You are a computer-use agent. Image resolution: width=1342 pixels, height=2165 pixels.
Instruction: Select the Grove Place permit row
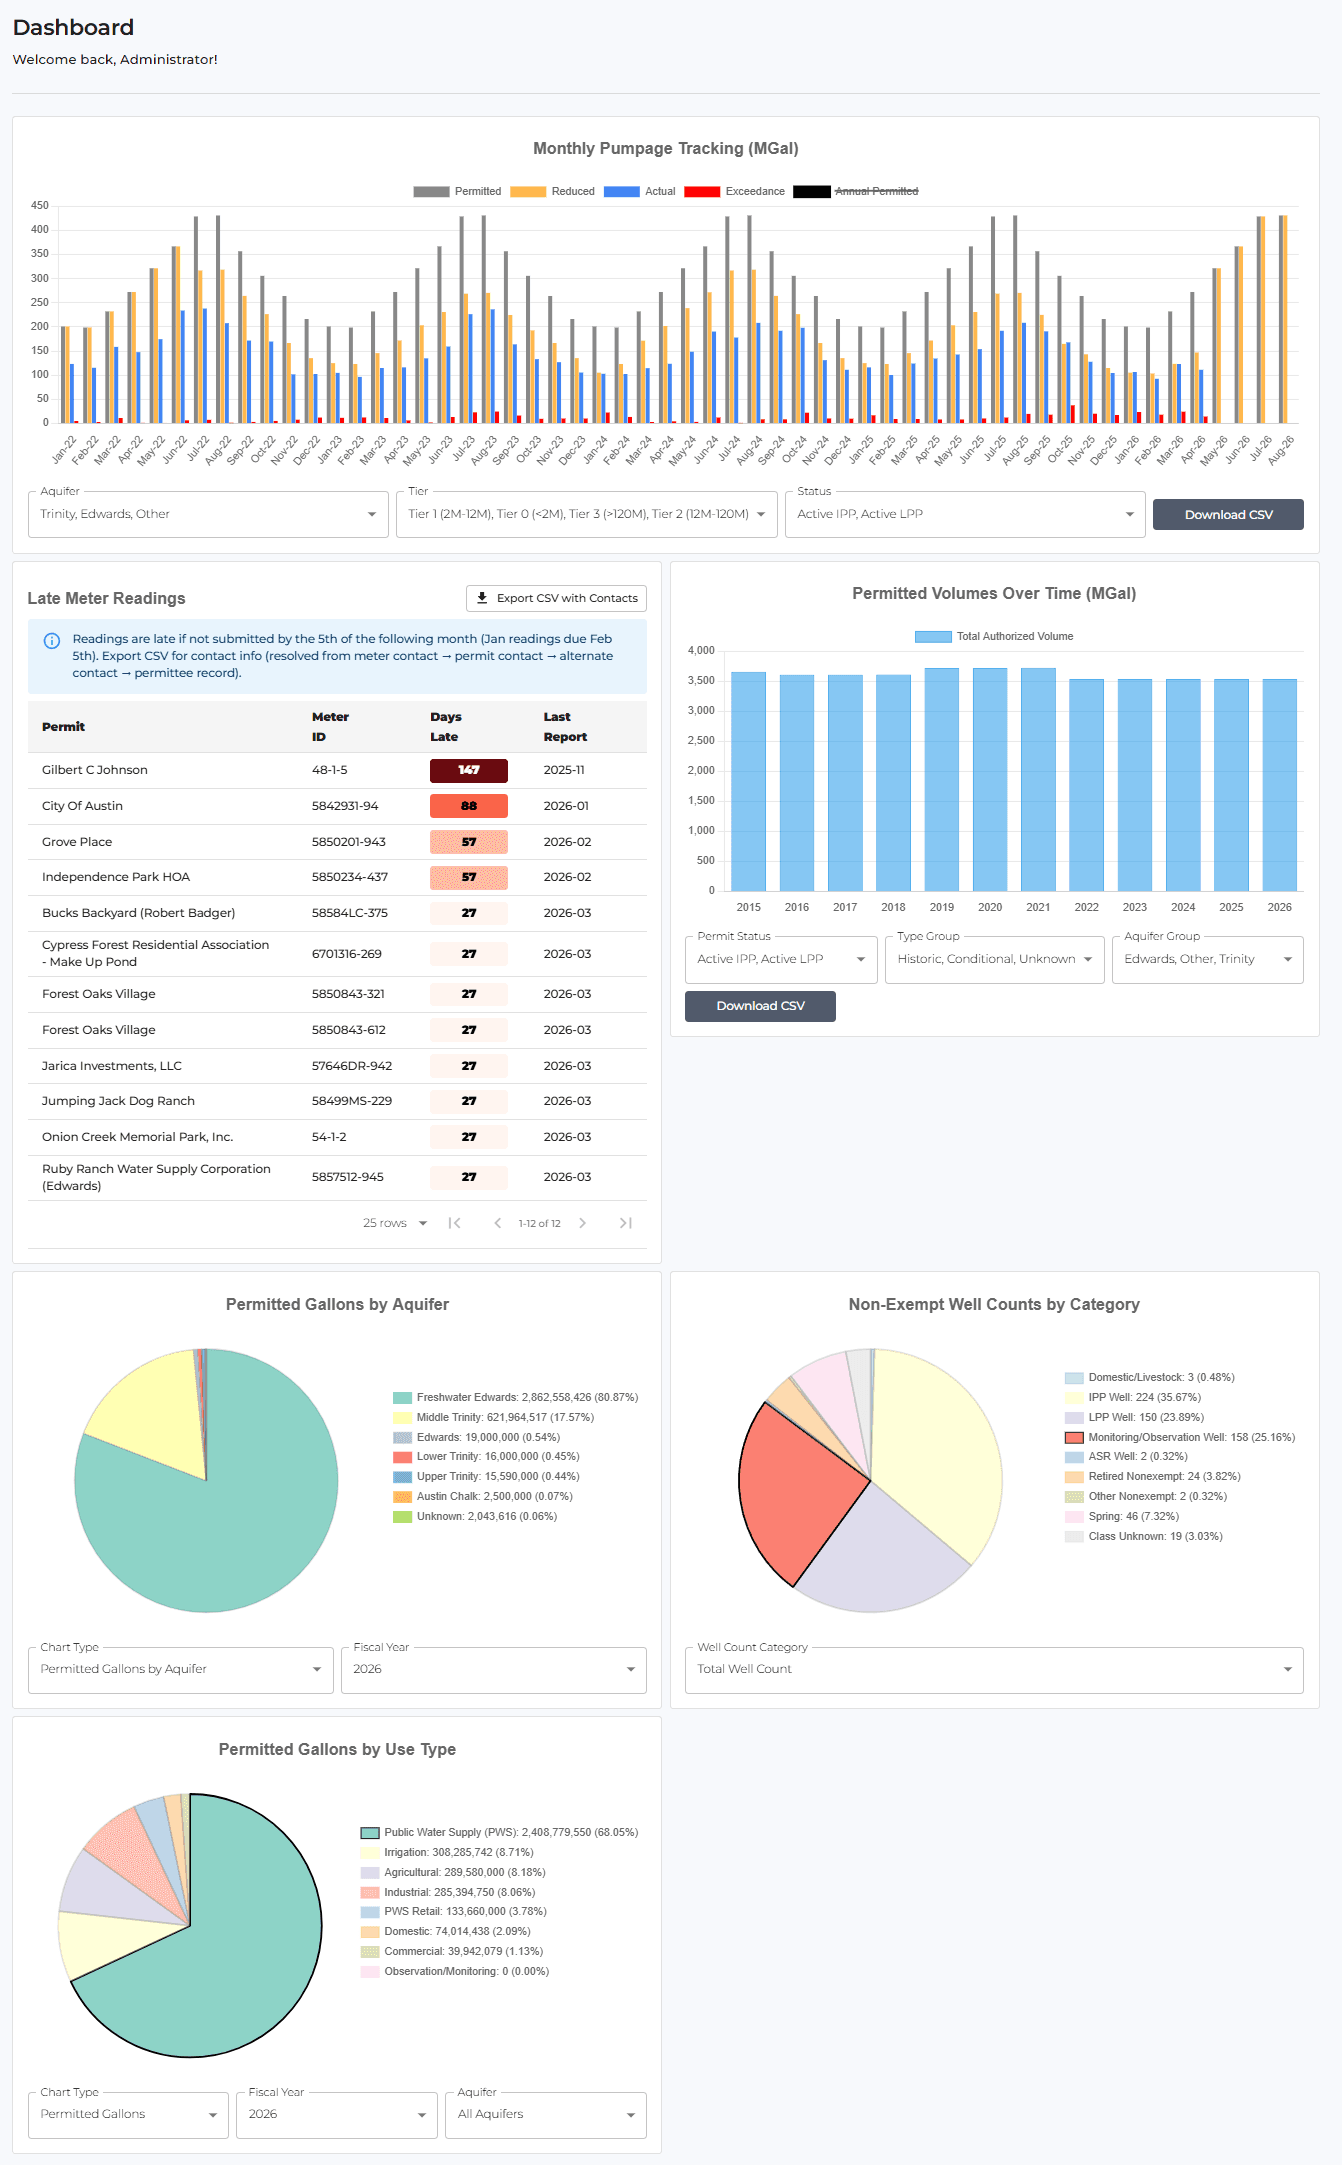click(337, 842)
